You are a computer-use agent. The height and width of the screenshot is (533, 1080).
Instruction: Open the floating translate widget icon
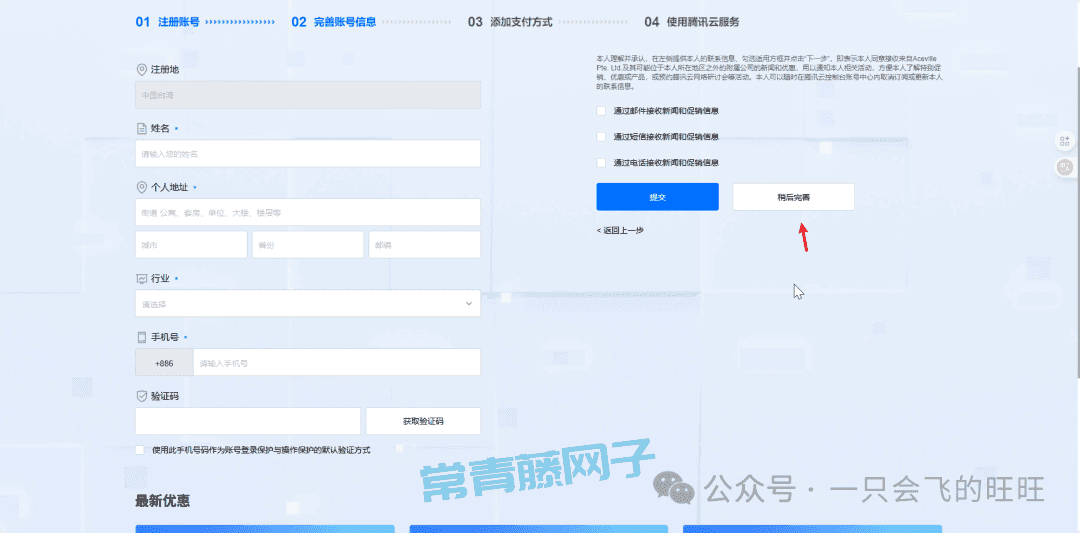point(1065,167)
